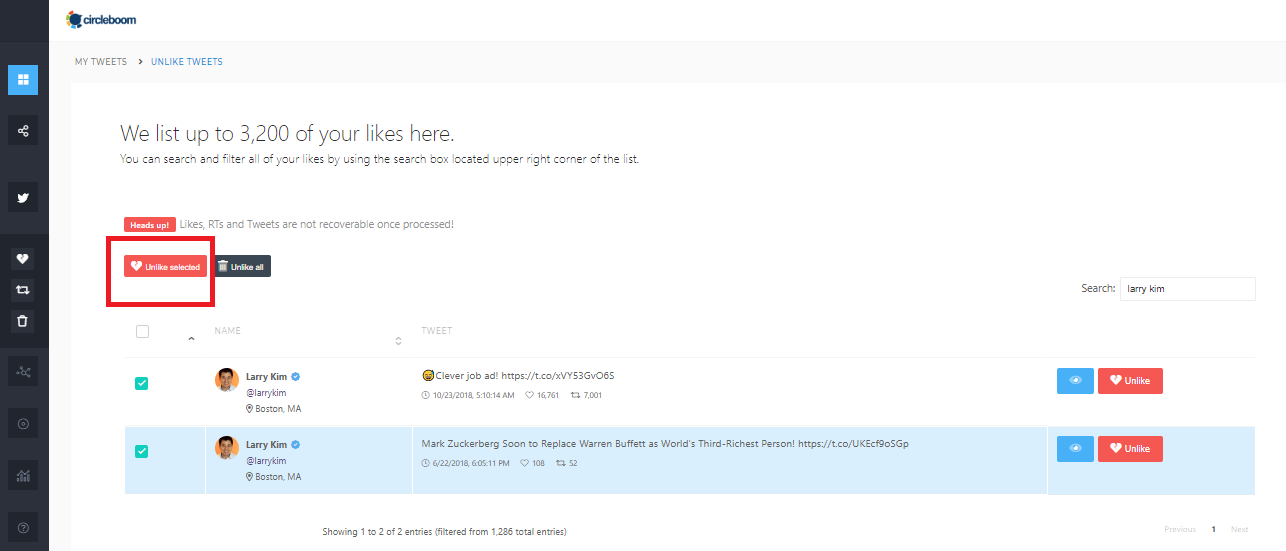
Task: Click the Showing 1 to 2 entries text
Action: [445, 531]
